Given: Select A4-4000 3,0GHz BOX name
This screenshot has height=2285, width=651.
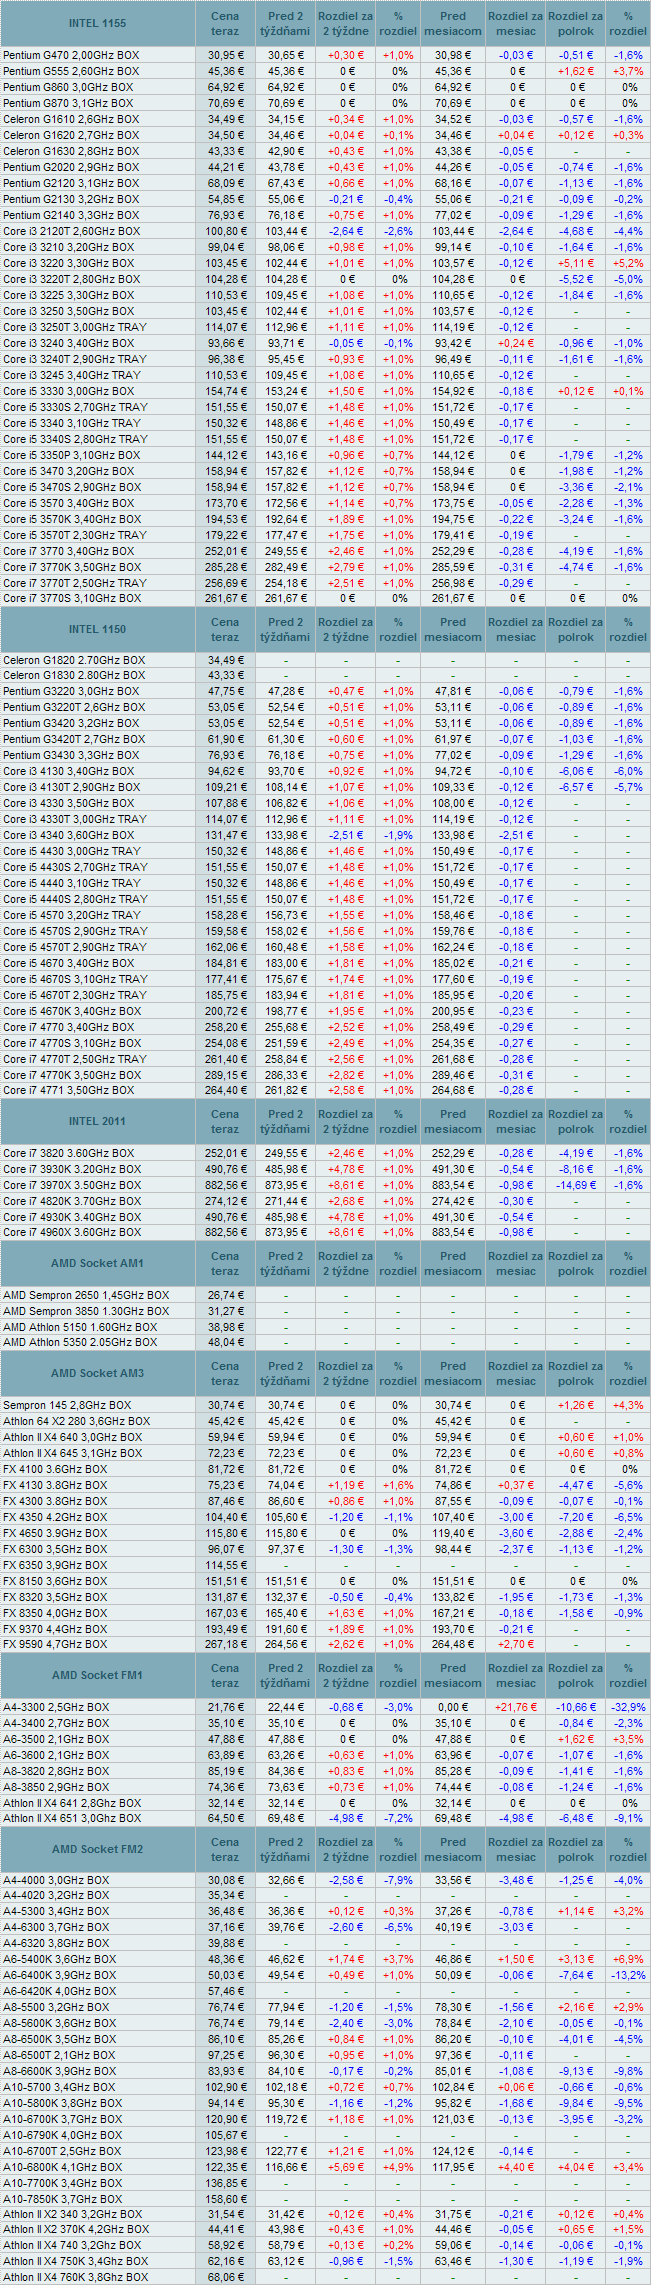Looking at the screenshot, I should [56, 1880].
